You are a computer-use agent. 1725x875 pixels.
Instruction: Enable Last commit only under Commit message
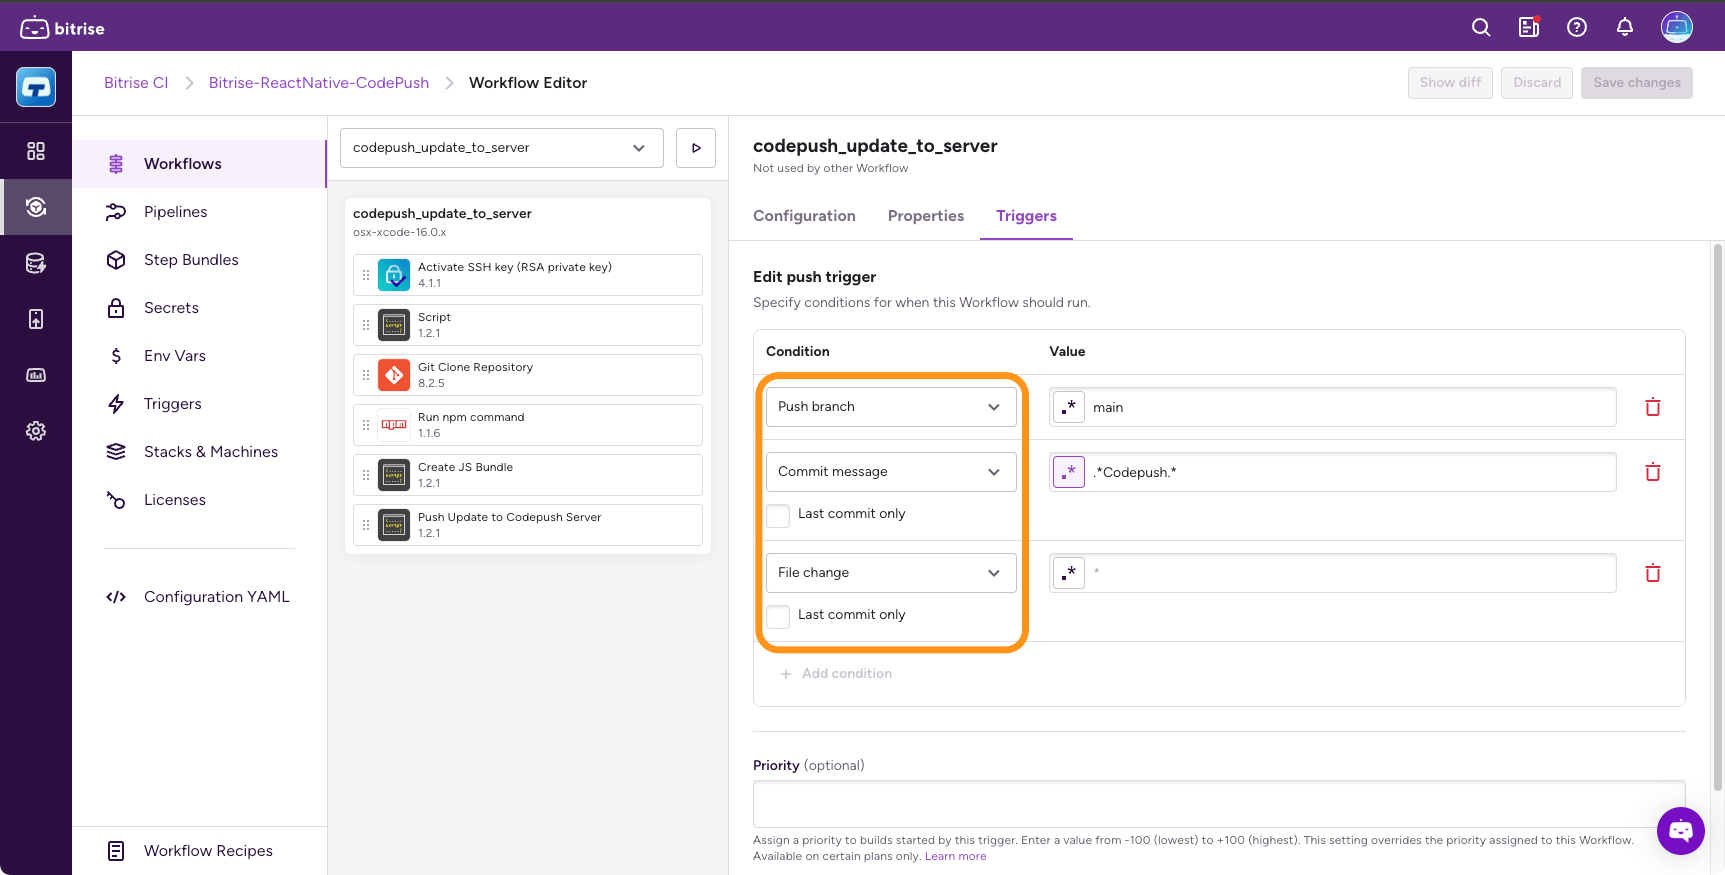[778, 515]
